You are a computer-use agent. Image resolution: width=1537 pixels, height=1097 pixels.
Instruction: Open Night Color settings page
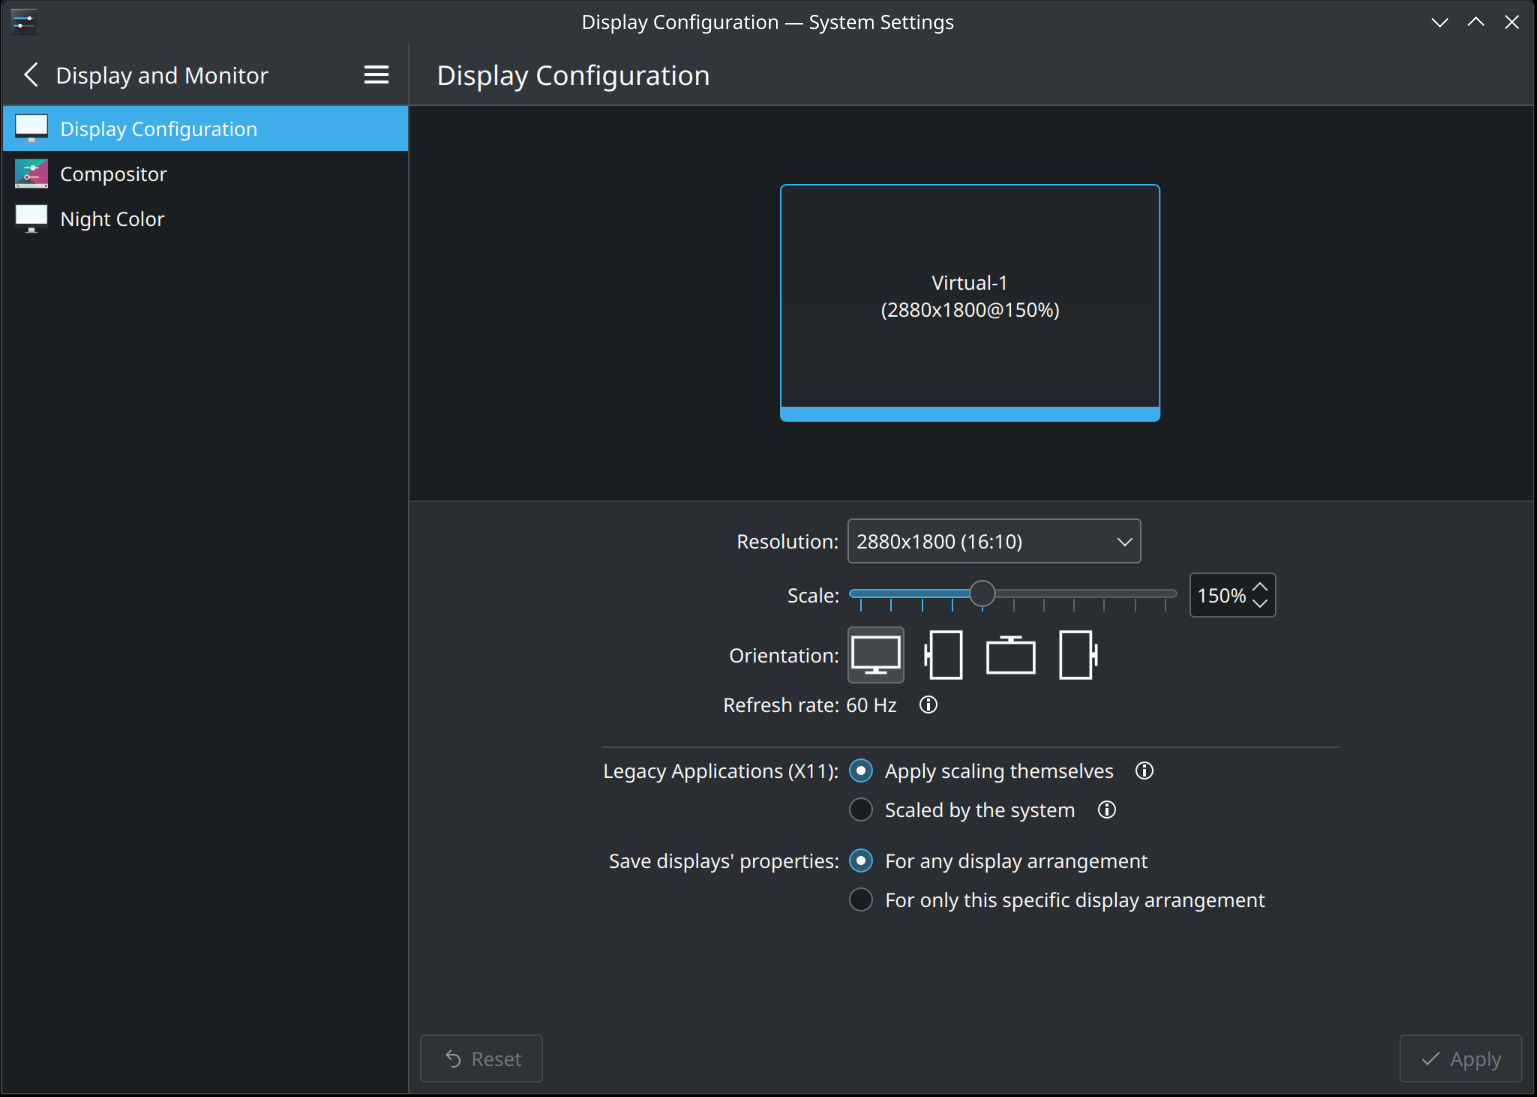click(x=205, y=219)
